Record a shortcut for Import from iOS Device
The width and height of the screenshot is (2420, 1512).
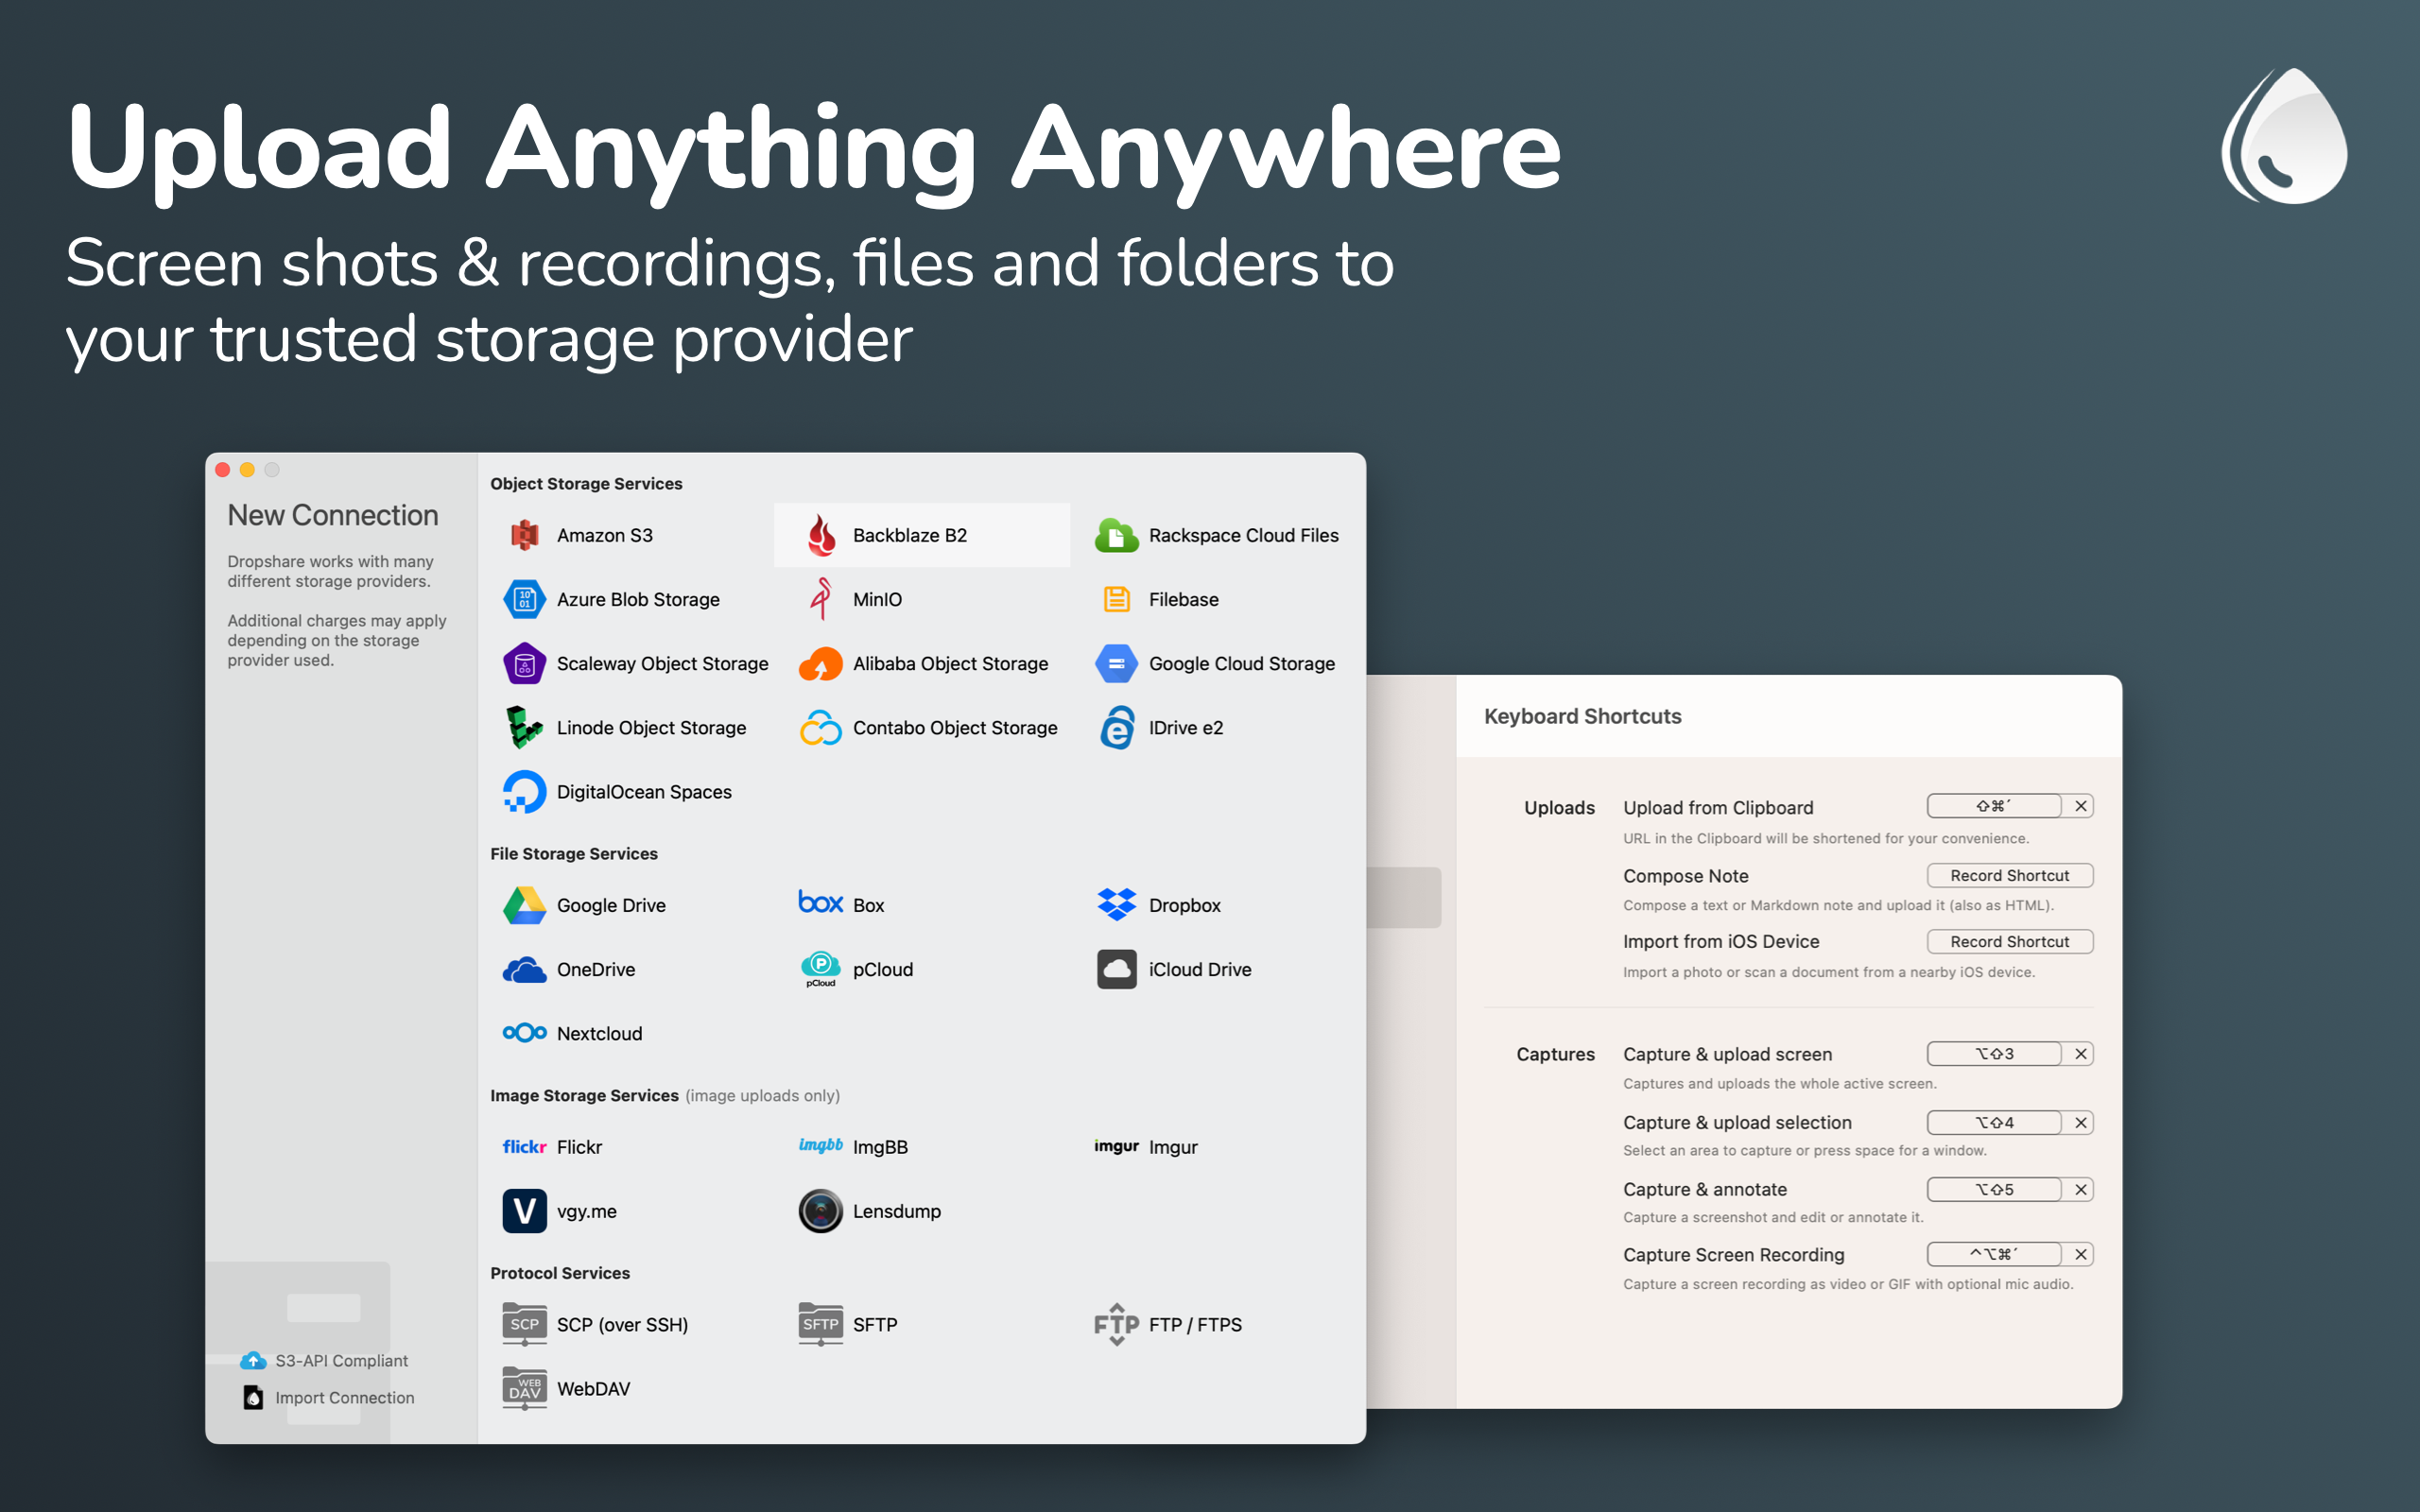(2009, 942)
